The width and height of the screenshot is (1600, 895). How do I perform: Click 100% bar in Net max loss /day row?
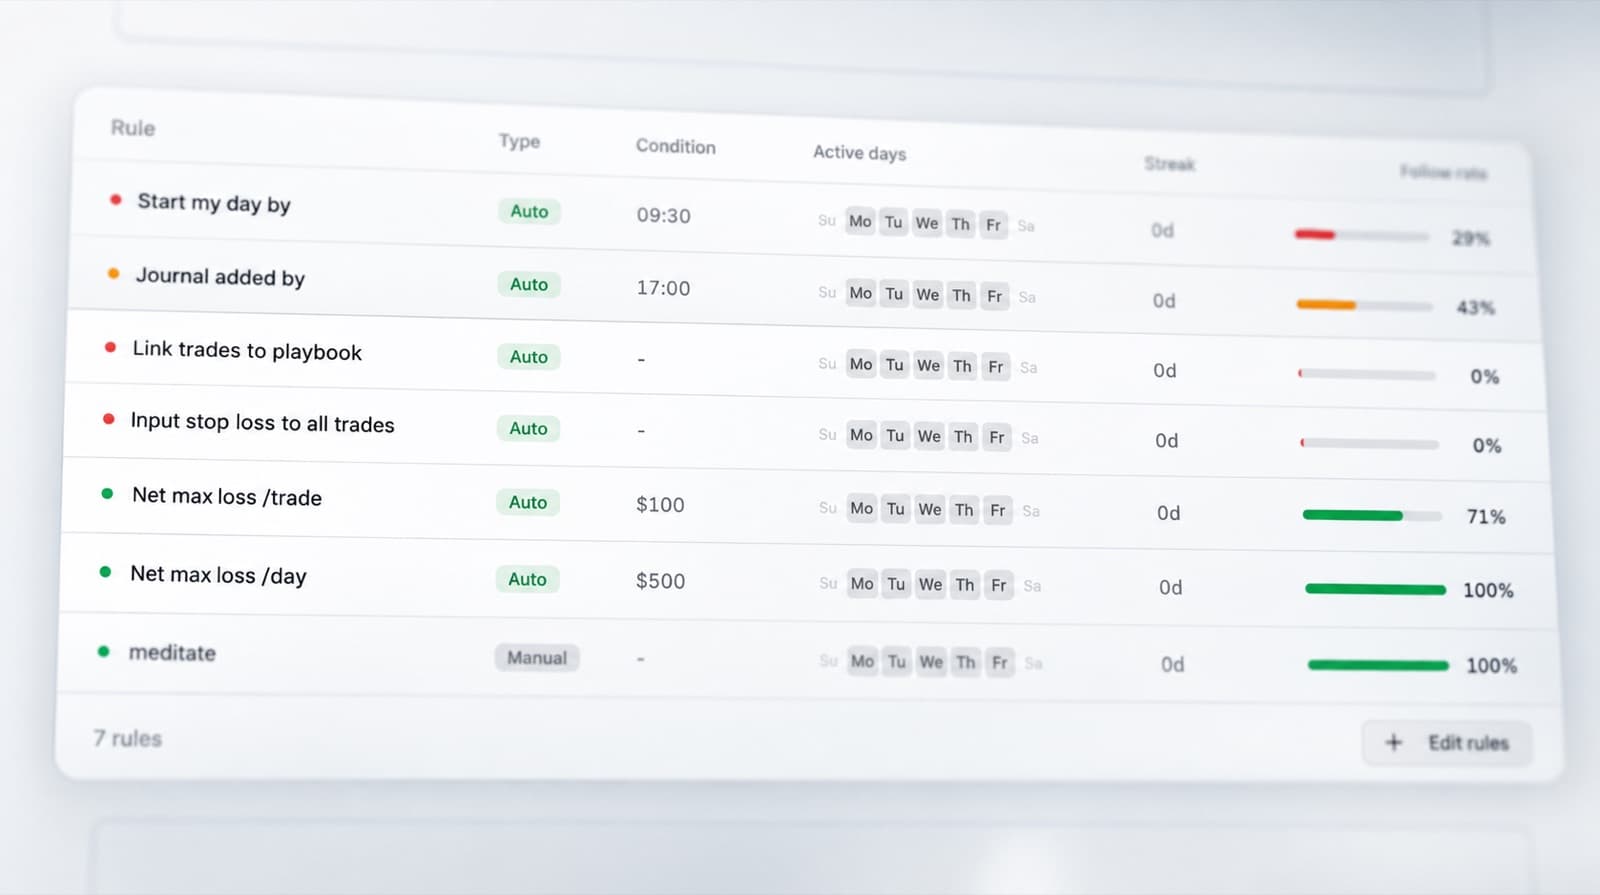pyautogui.click(x=1375, y=589)
